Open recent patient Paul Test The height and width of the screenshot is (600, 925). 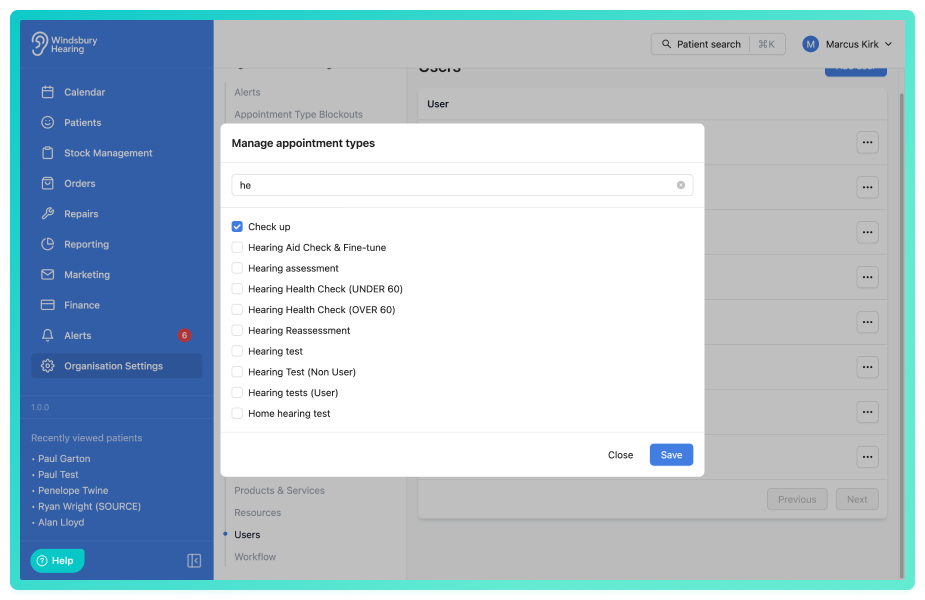coord(58,474)
